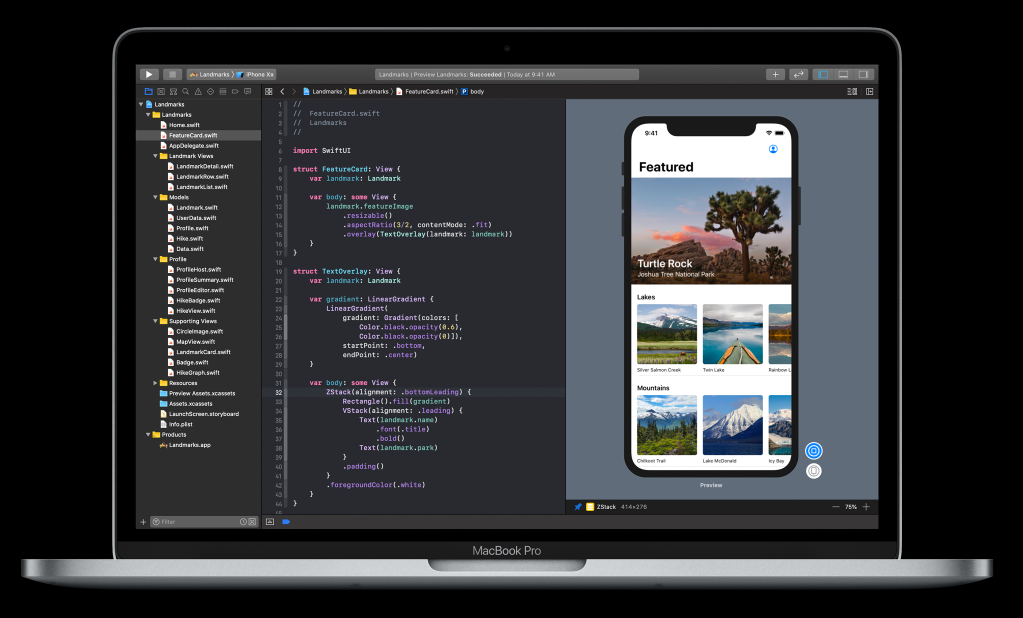Switch to the Source Control navigator
Screen dimensions: 1023x618
click(x=161, y=91)
